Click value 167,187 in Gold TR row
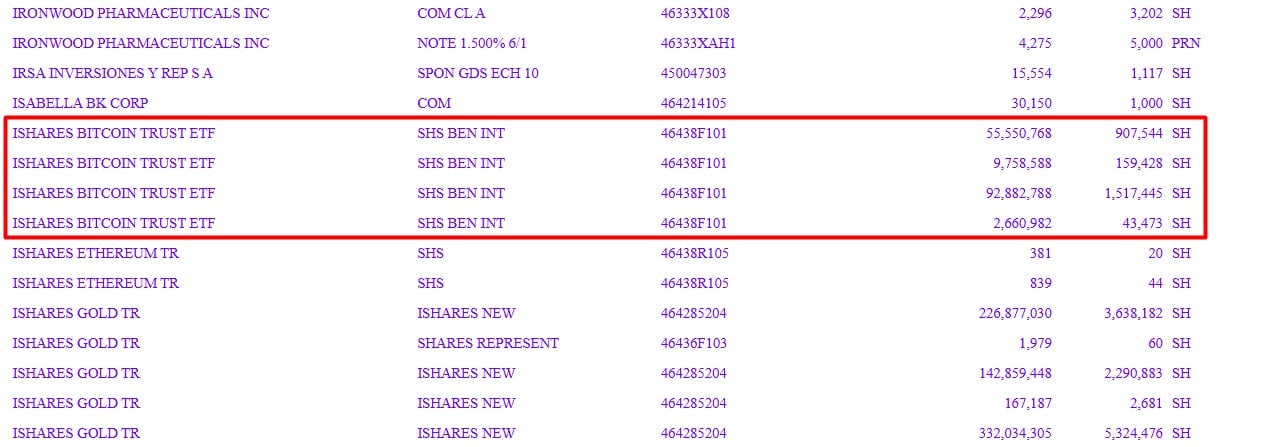1283x447 pixels. 1027,403
